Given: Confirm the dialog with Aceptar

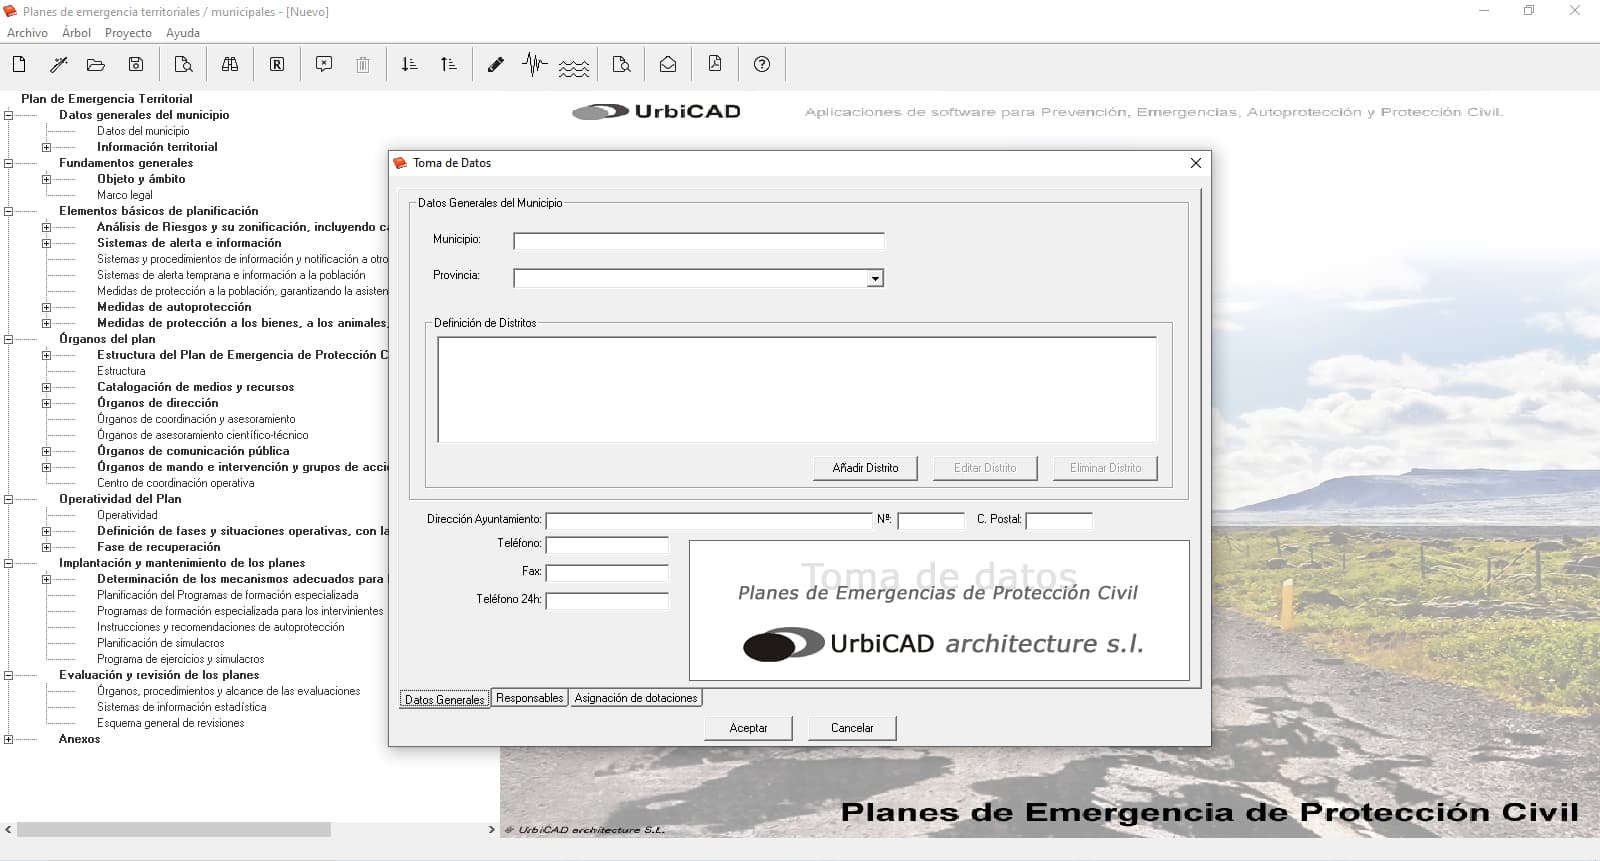Looking at the screenshot, I should point(748,728).
